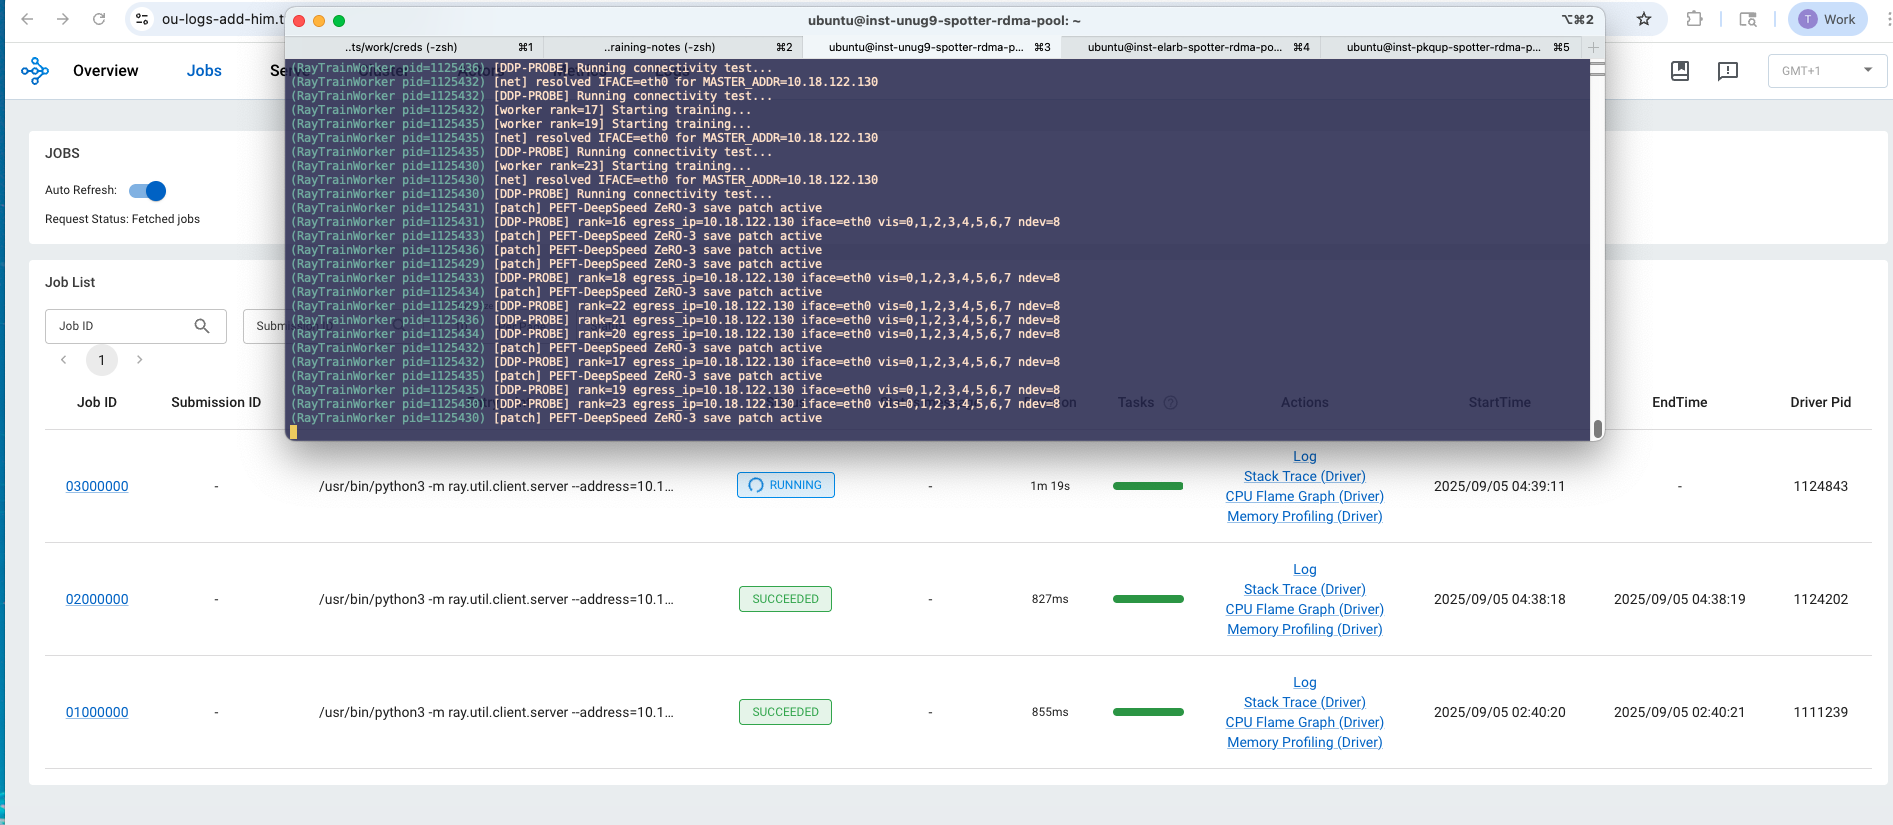Click the feedback speech bubble icon

[1727, 71]
